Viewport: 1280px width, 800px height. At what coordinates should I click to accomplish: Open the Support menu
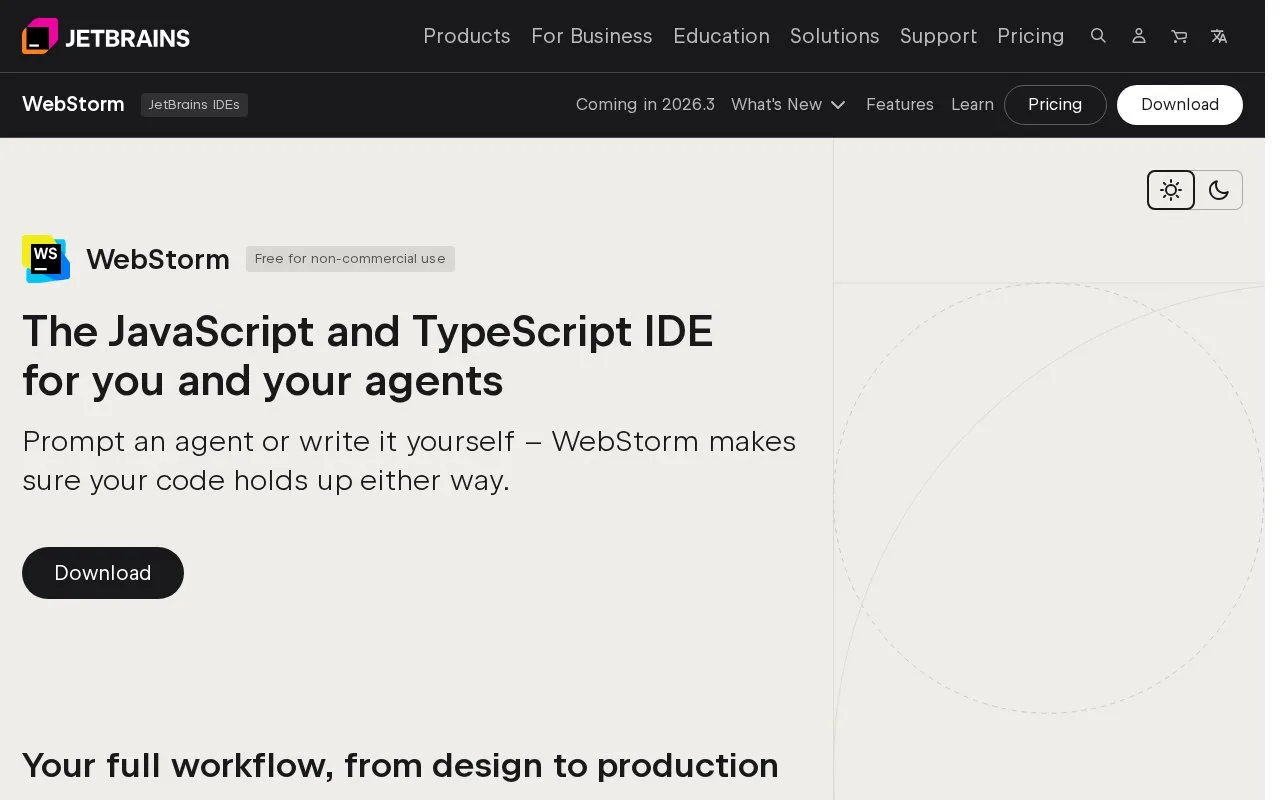pos(938,36)
